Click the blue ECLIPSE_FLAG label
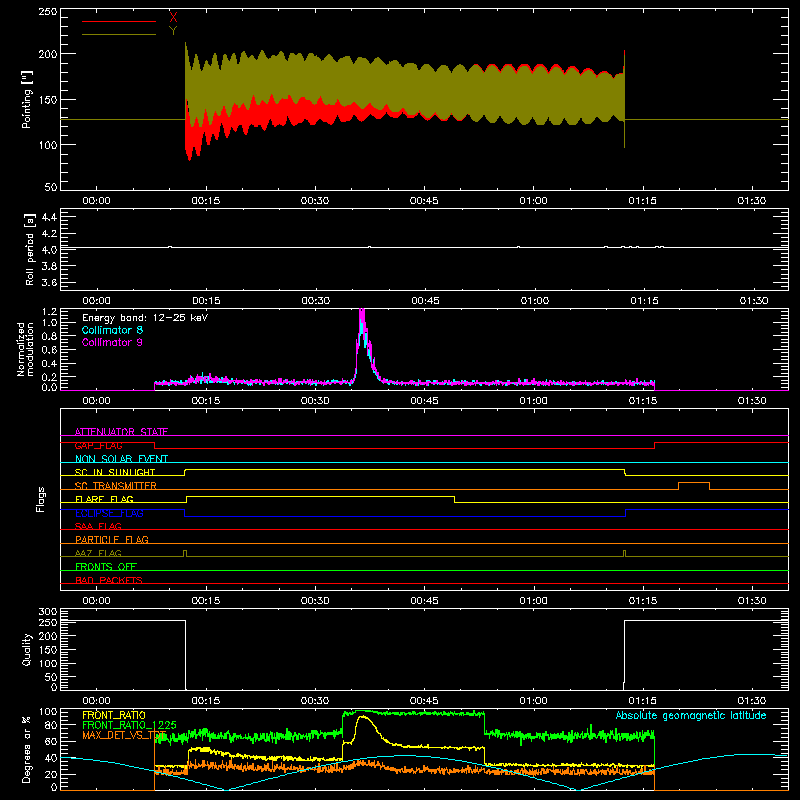This screenshot has width=800, height=800. click(109, 513)
